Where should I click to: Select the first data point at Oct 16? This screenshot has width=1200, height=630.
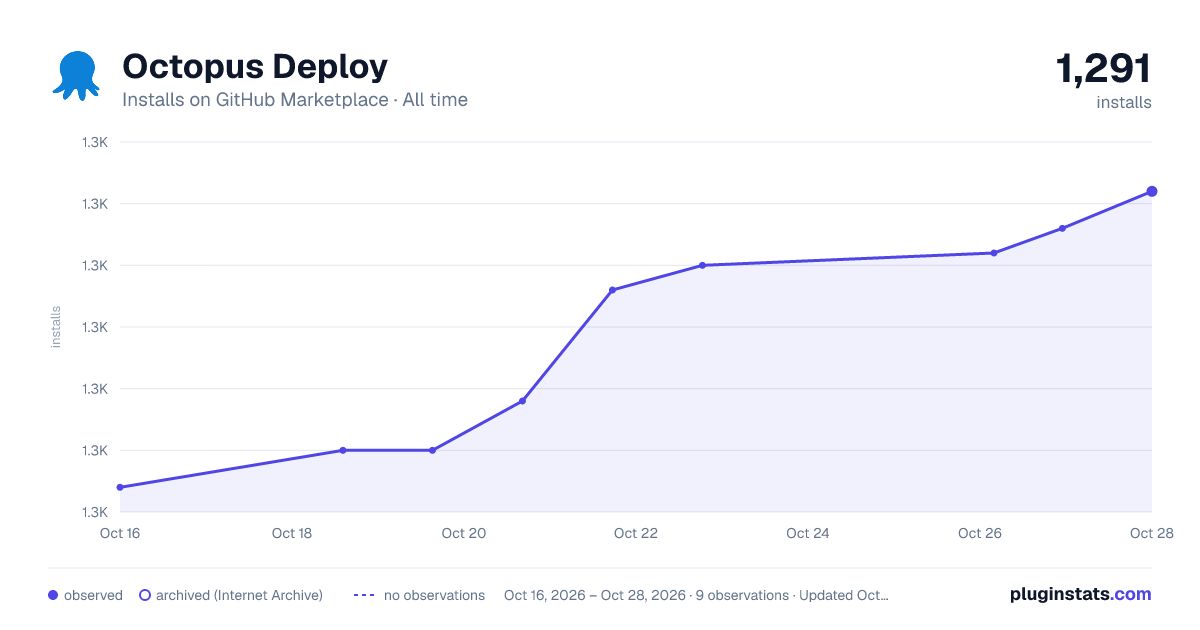tap(120, 487)
